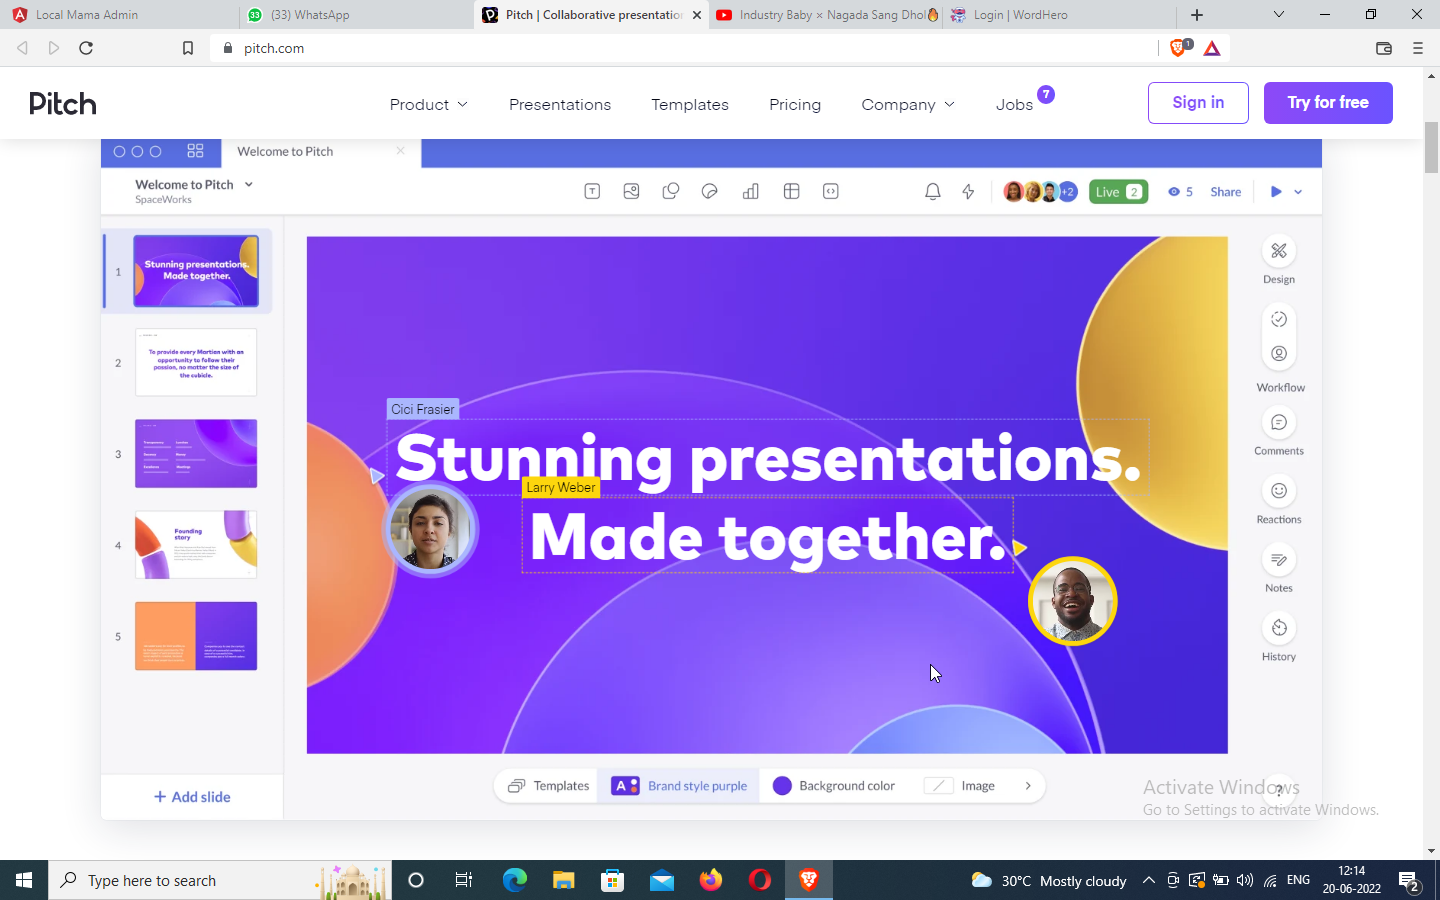Expand the Product dropdown menu
This screenshot has width=1440, height=900.
(x=428, y=104)
